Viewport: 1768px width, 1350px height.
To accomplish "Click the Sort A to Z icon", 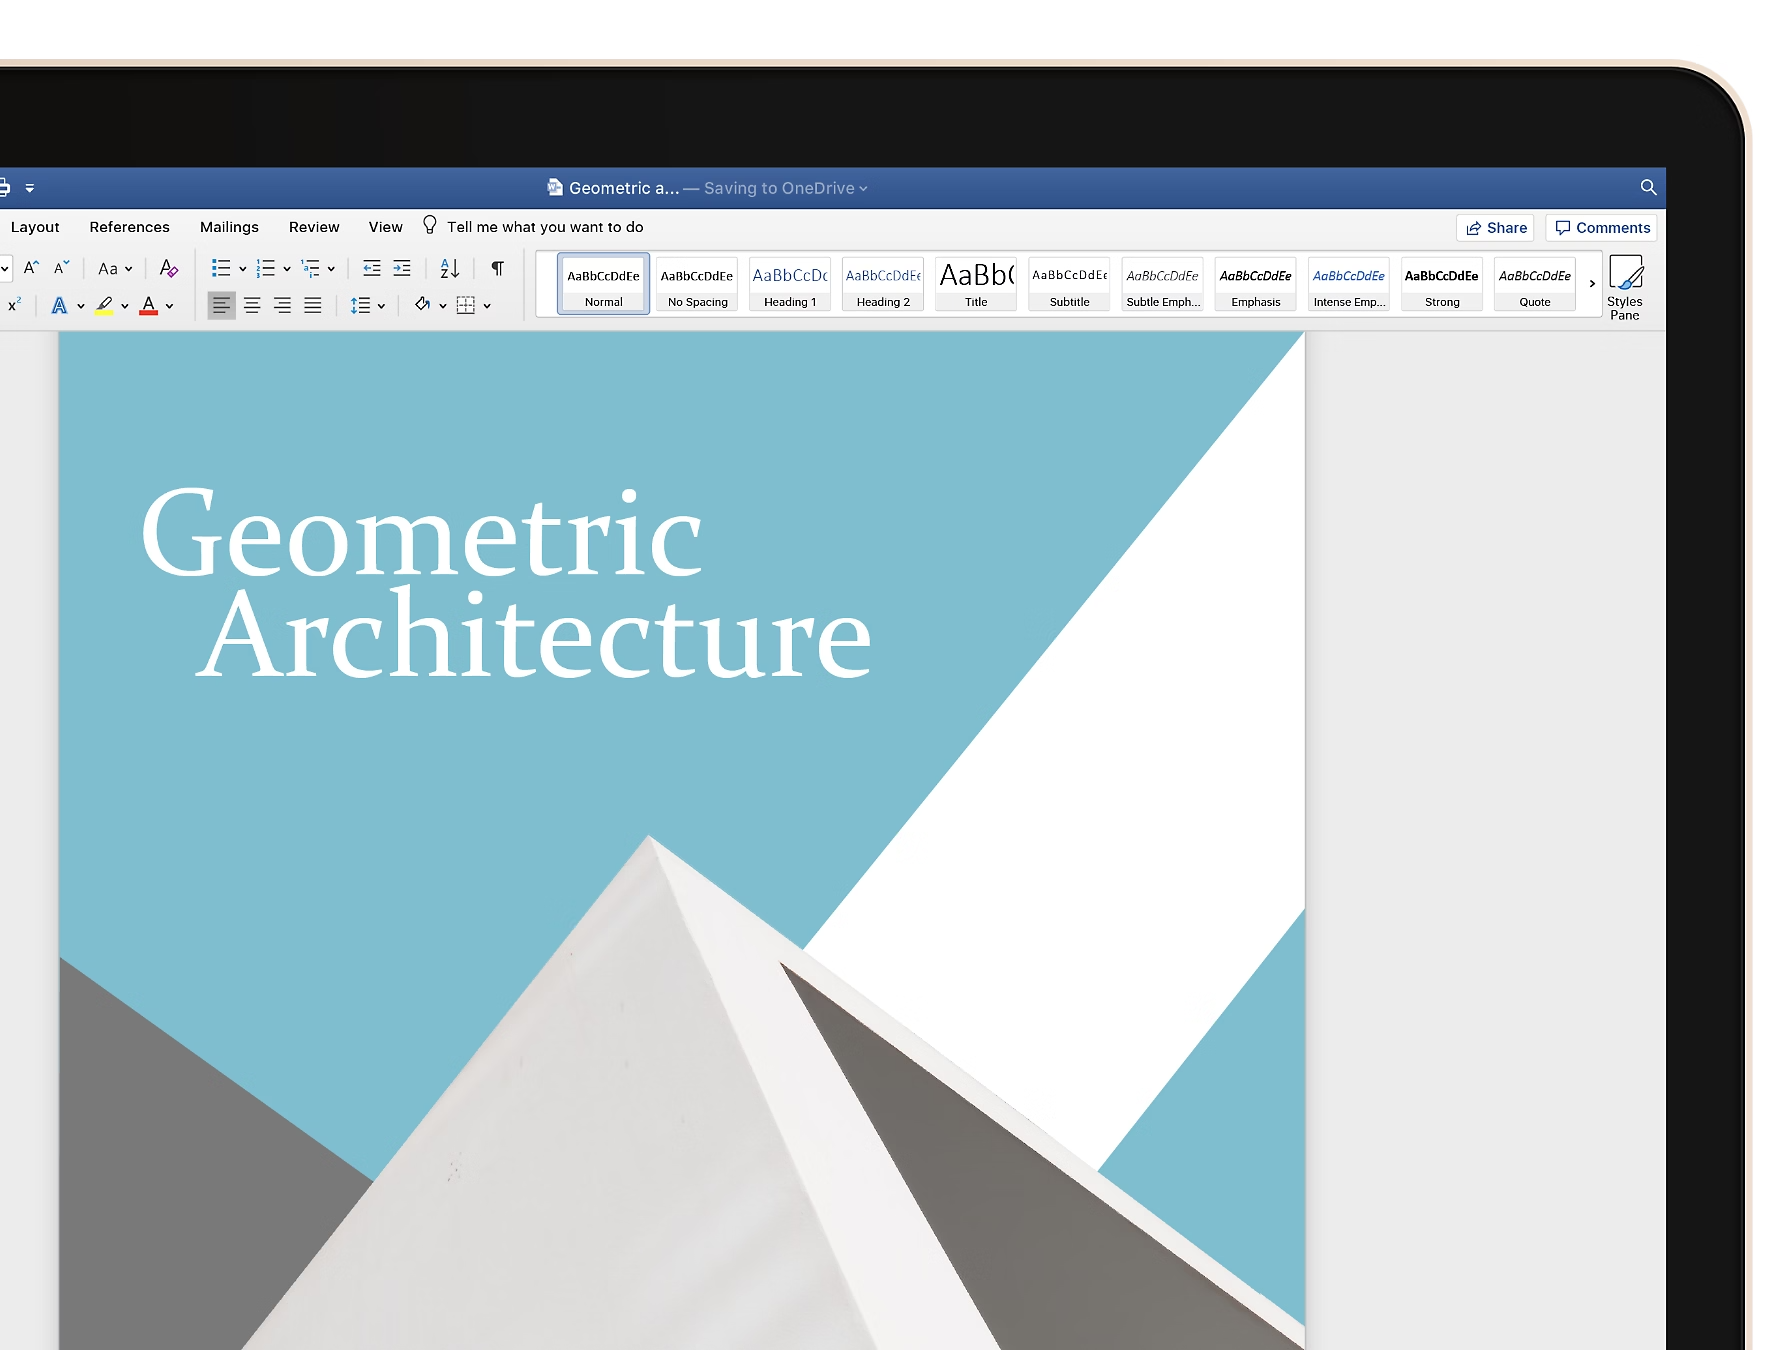I will 449,268.
